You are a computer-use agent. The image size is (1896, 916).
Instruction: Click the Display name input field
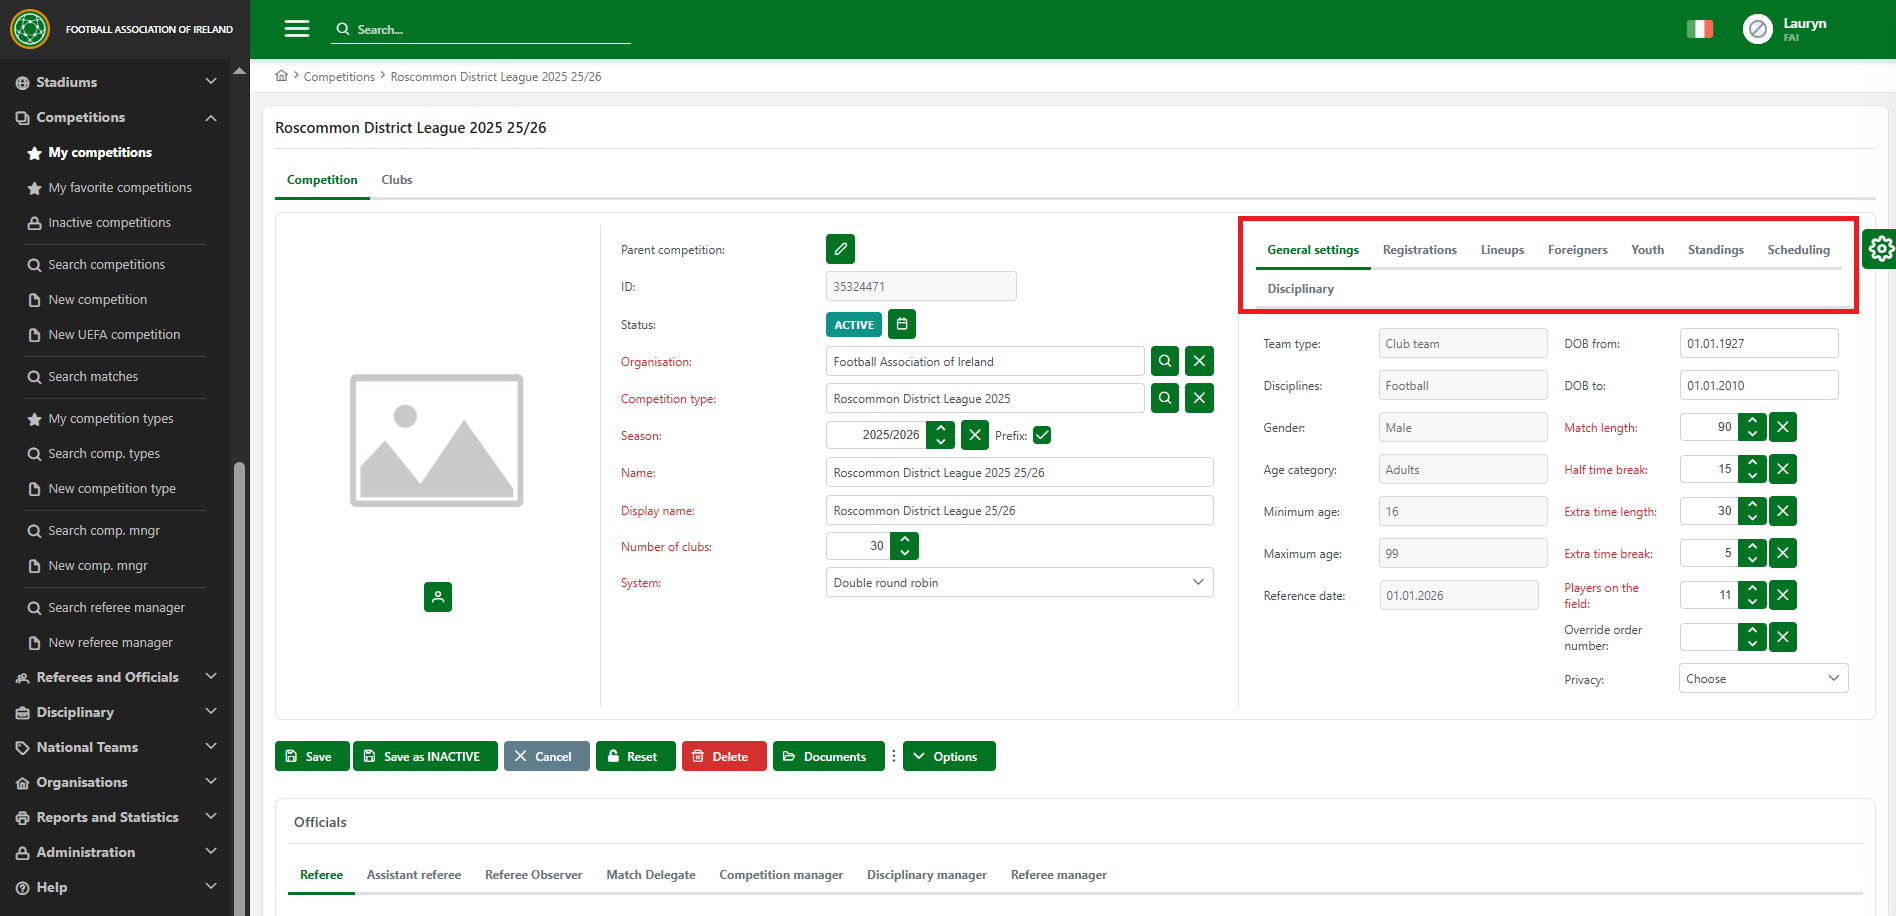(x=1019, y=510)
